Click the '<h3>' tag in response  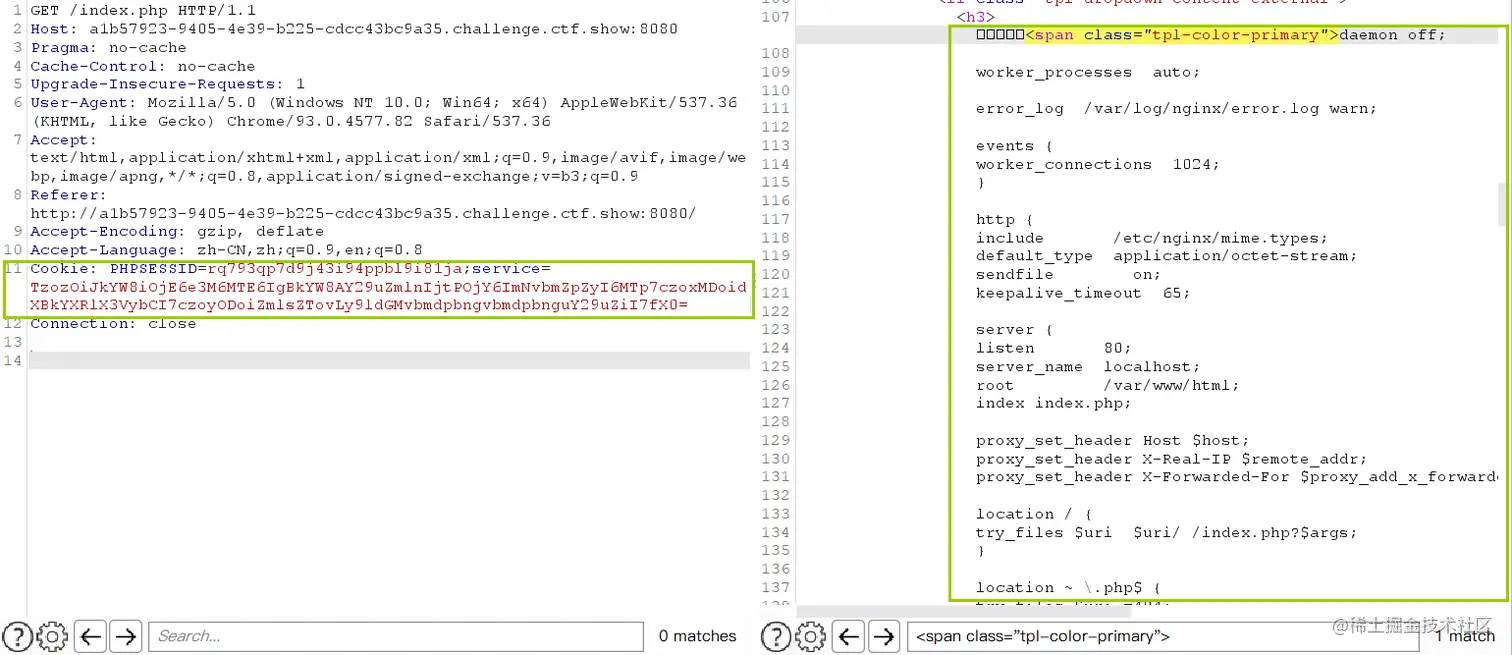tap(976, 17)
